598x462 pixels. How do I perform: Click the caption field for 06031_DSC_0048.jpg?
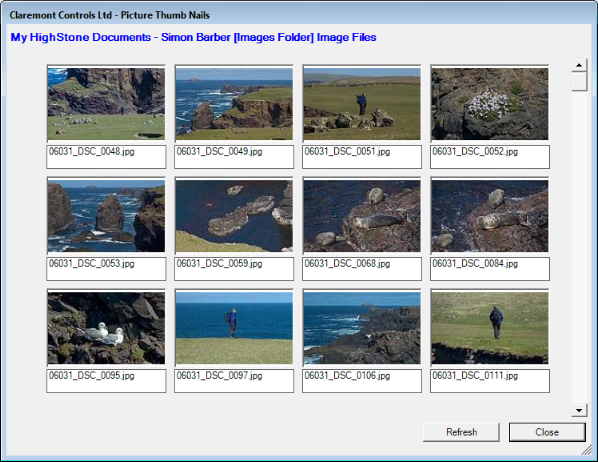(x=106, y=157)
